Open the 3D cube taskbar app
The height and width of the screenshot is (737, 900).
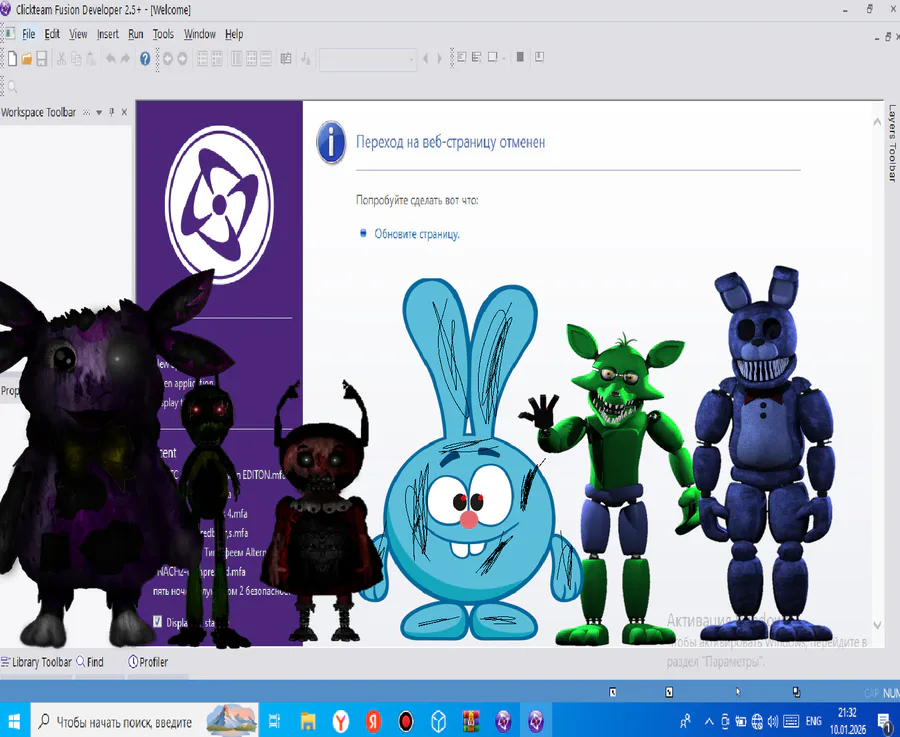[x=439, y=721]
